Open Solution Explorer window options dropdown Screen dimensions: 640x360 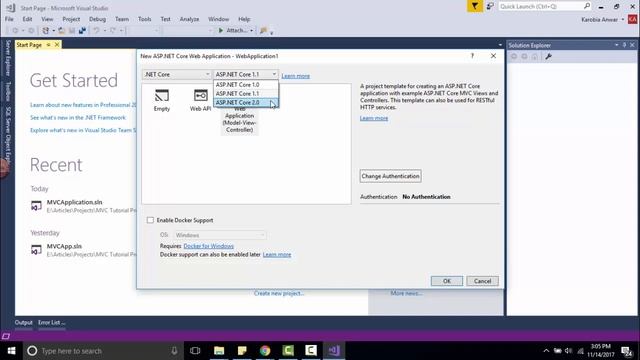click(616, 45)
